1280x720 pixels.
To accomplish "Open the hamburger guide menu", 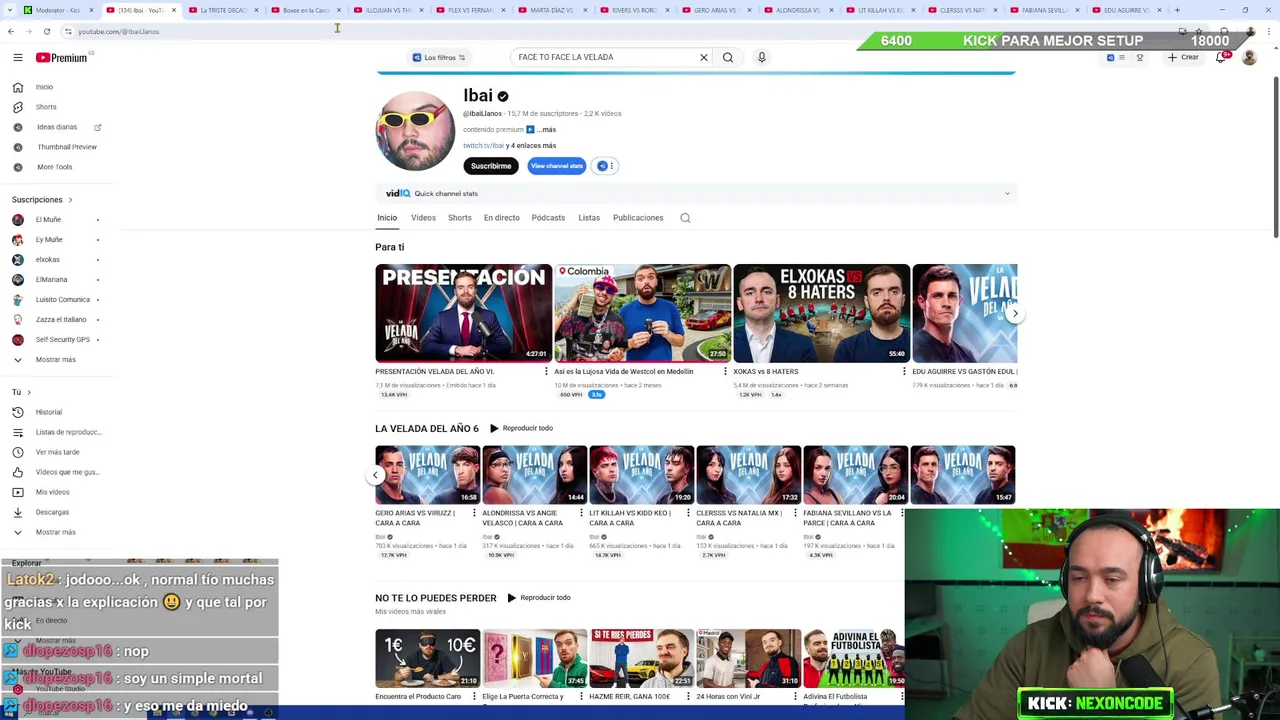I will pyautogui.click(x=17, y=58).
